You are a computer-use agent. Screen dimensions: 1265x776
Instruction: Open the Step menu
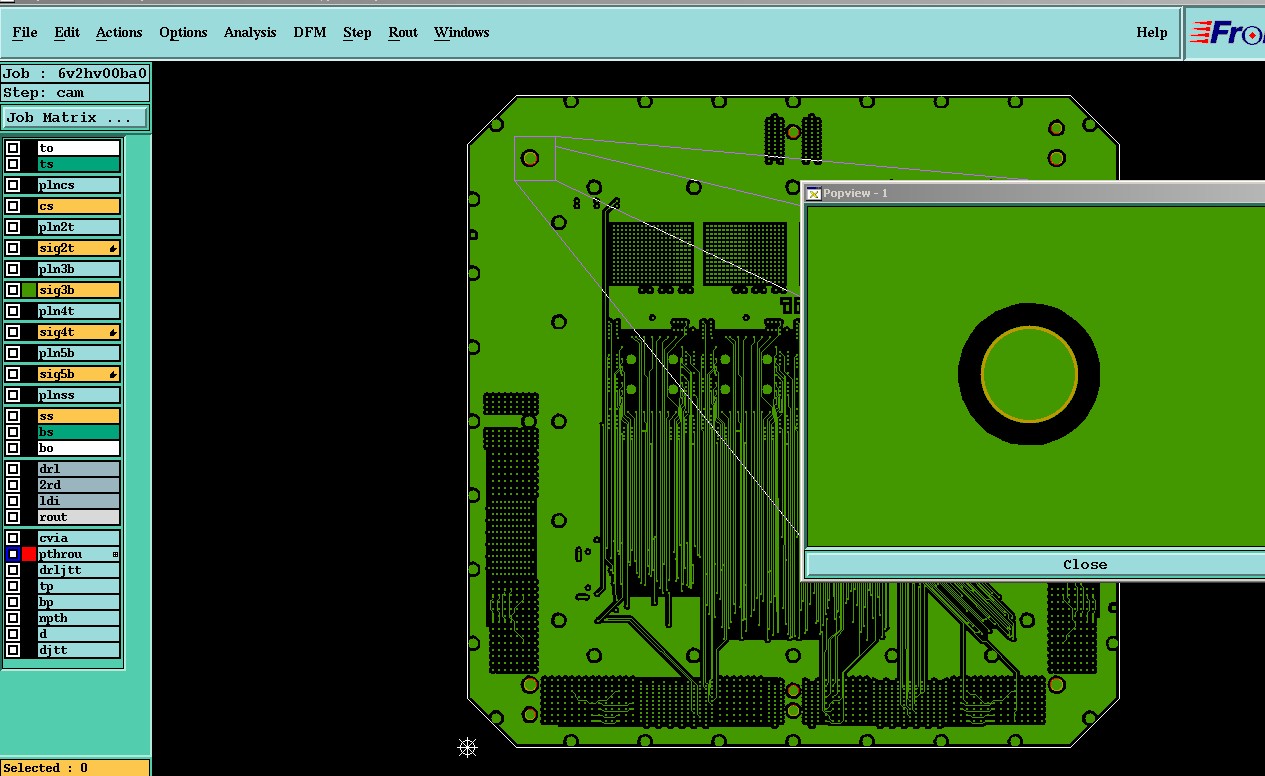point(357,33)
